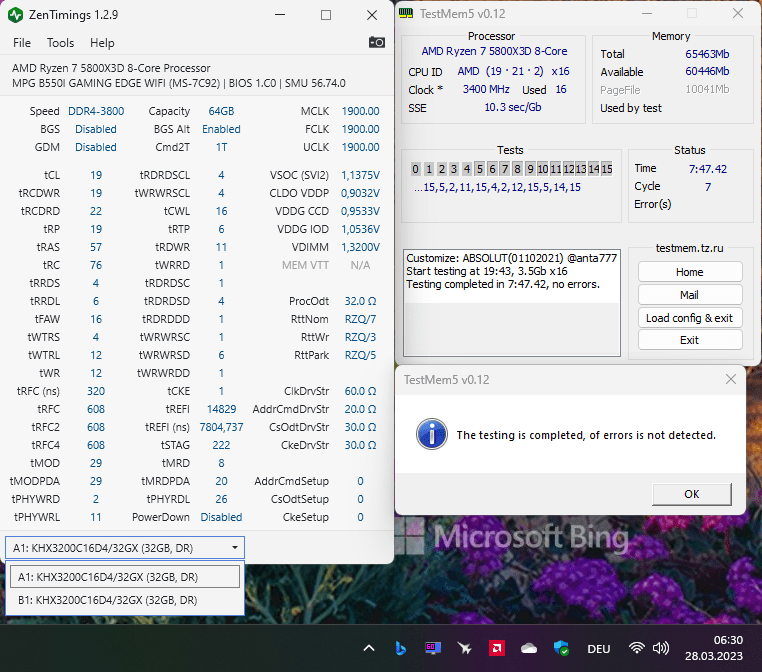The image size is (762, 672).
Task: Click the airplane-shaped tray icon
Action: pyautogui.click(x=465, y=648)
